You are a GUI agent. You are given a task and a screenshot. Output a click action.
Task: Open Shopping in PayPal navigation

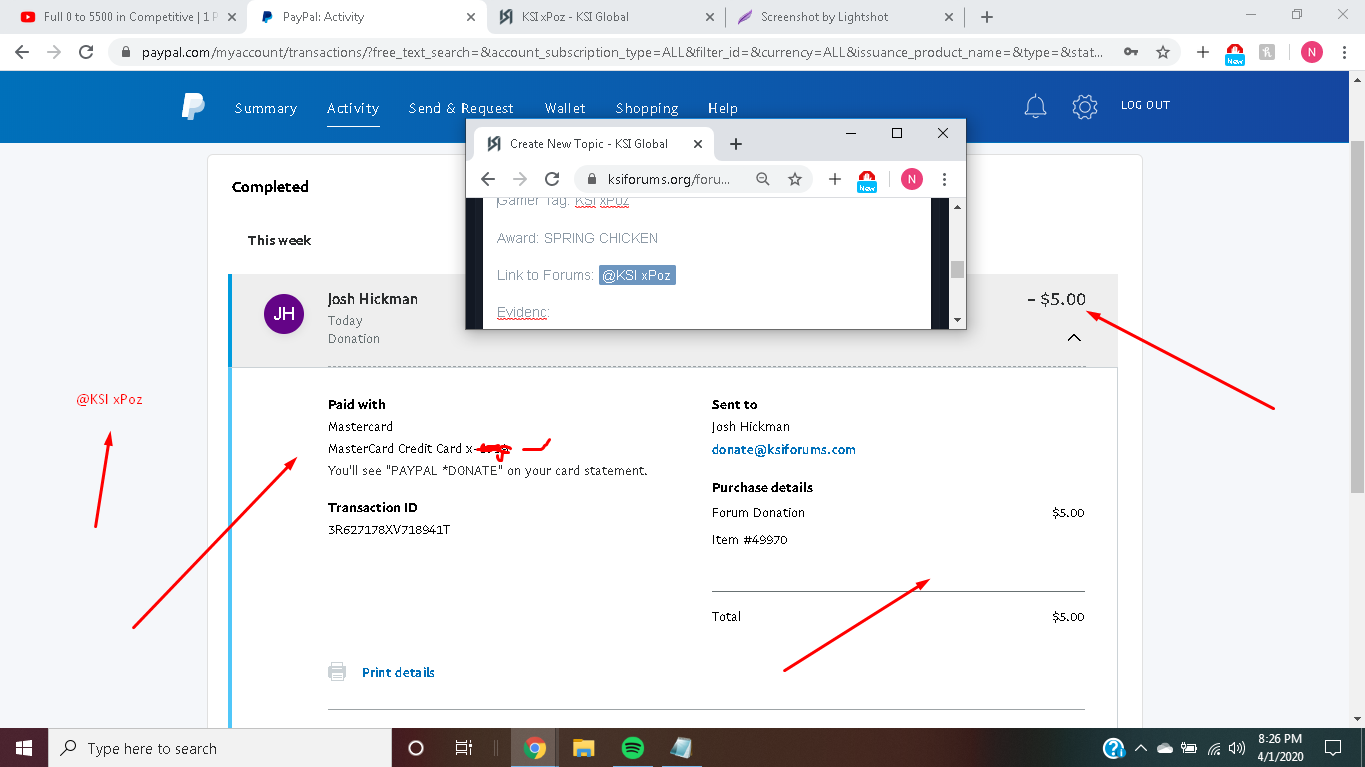coord(647,108)
